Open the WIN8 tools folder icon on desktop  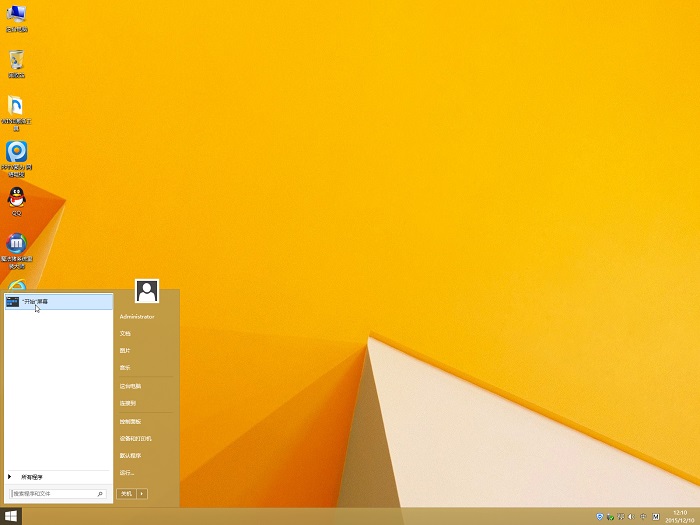(16, 113)
